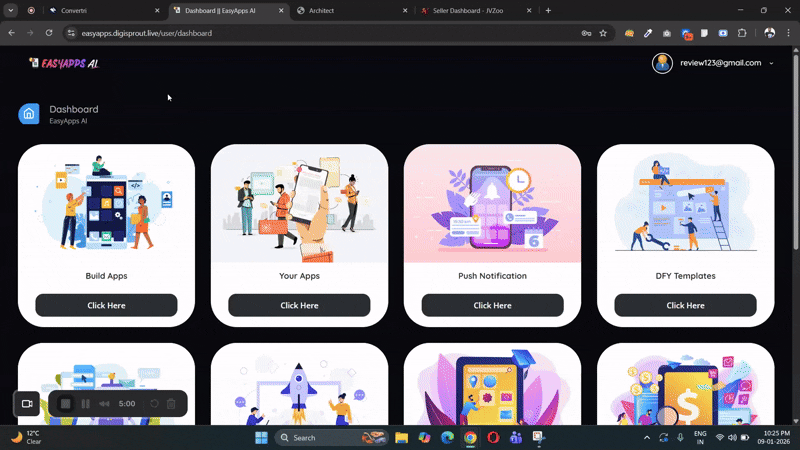Click the blue Dashboard home icon
This screenshot has height=450, width=800.
[x=29, y=114]
